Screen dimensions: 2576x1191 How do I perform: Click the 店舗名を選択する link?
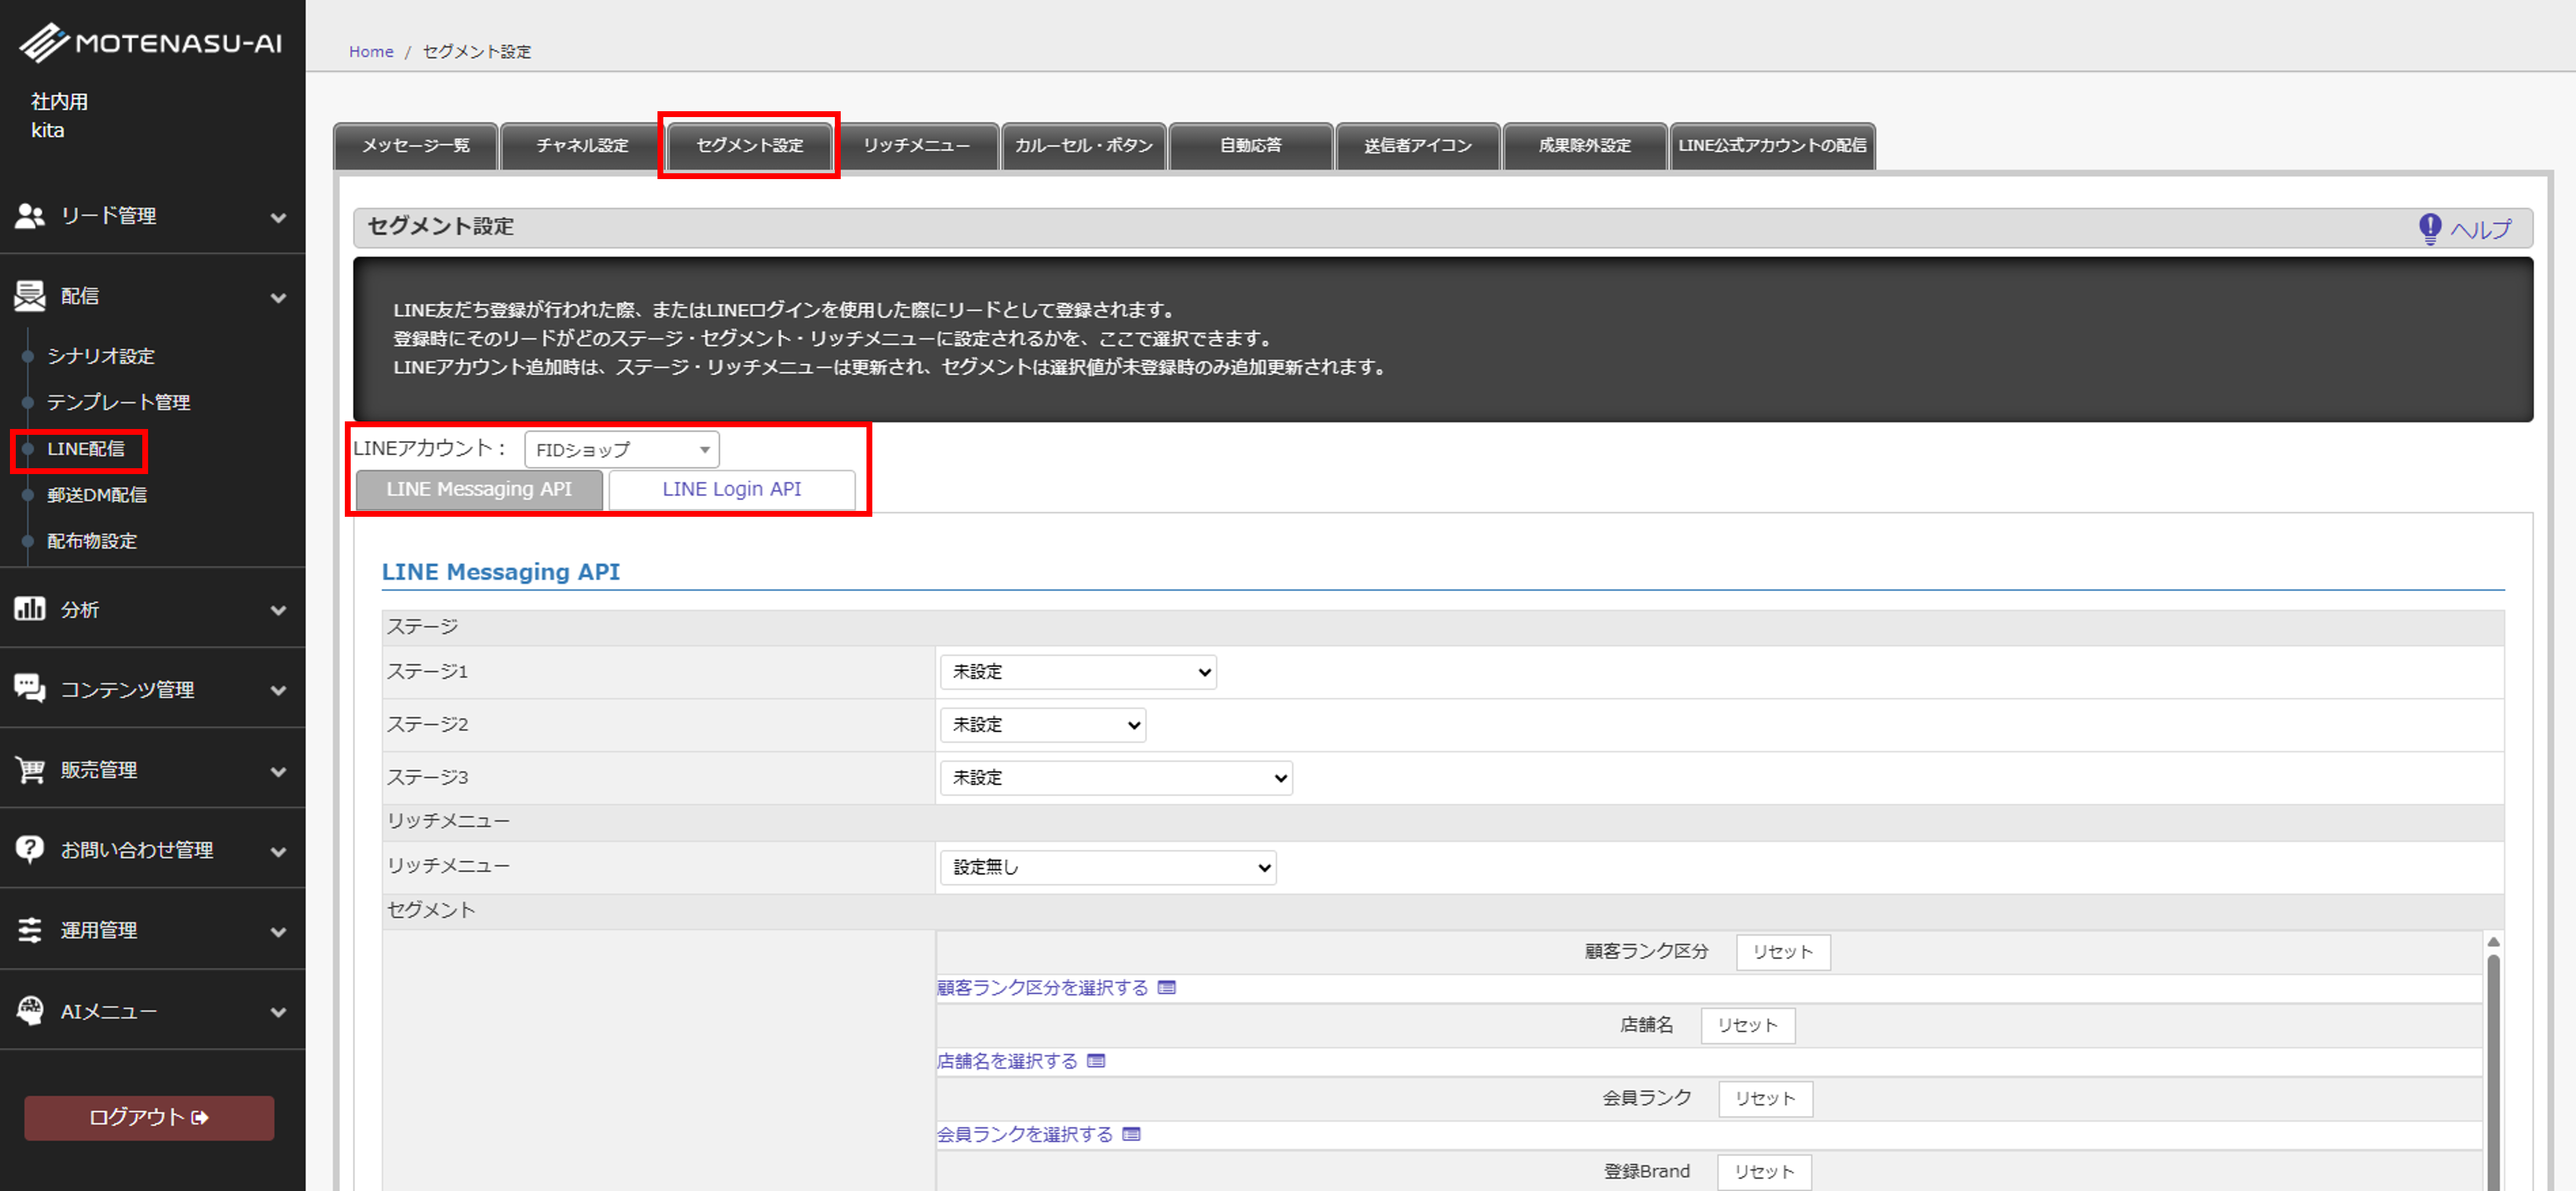[1007, 1061]
